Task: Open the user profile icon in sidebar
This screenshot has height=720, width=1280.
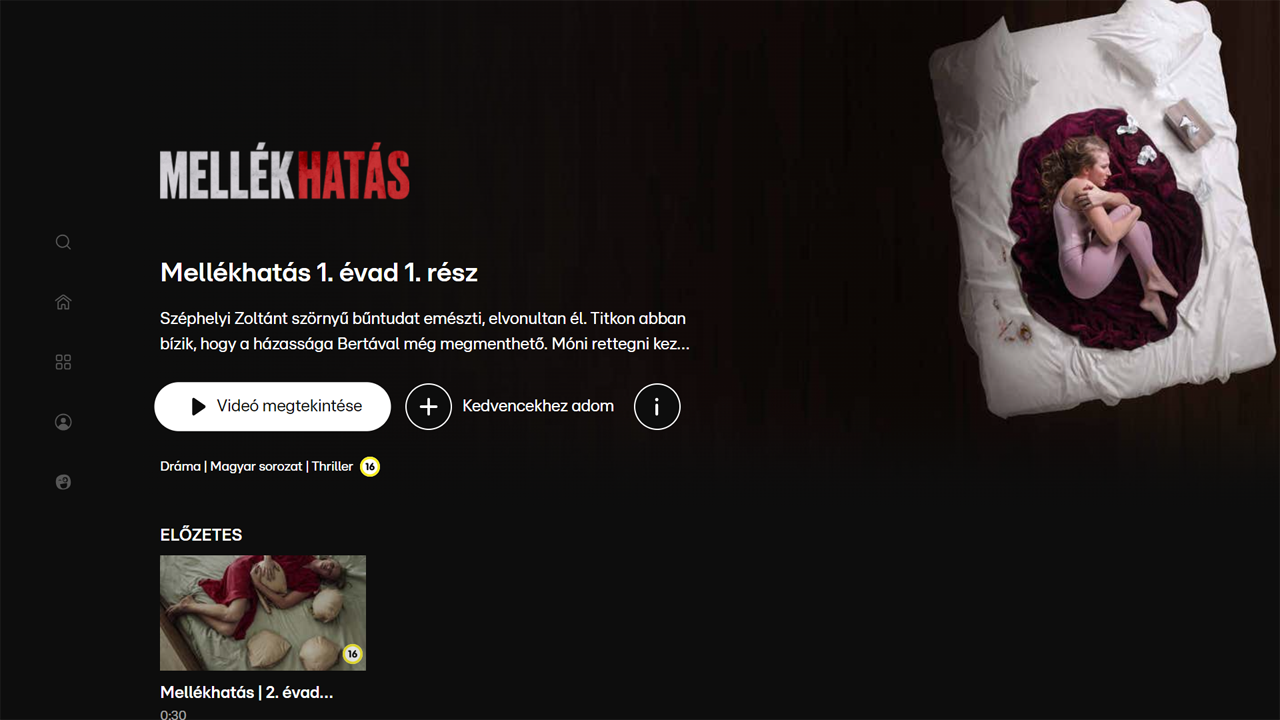Action: pos(63,422)
